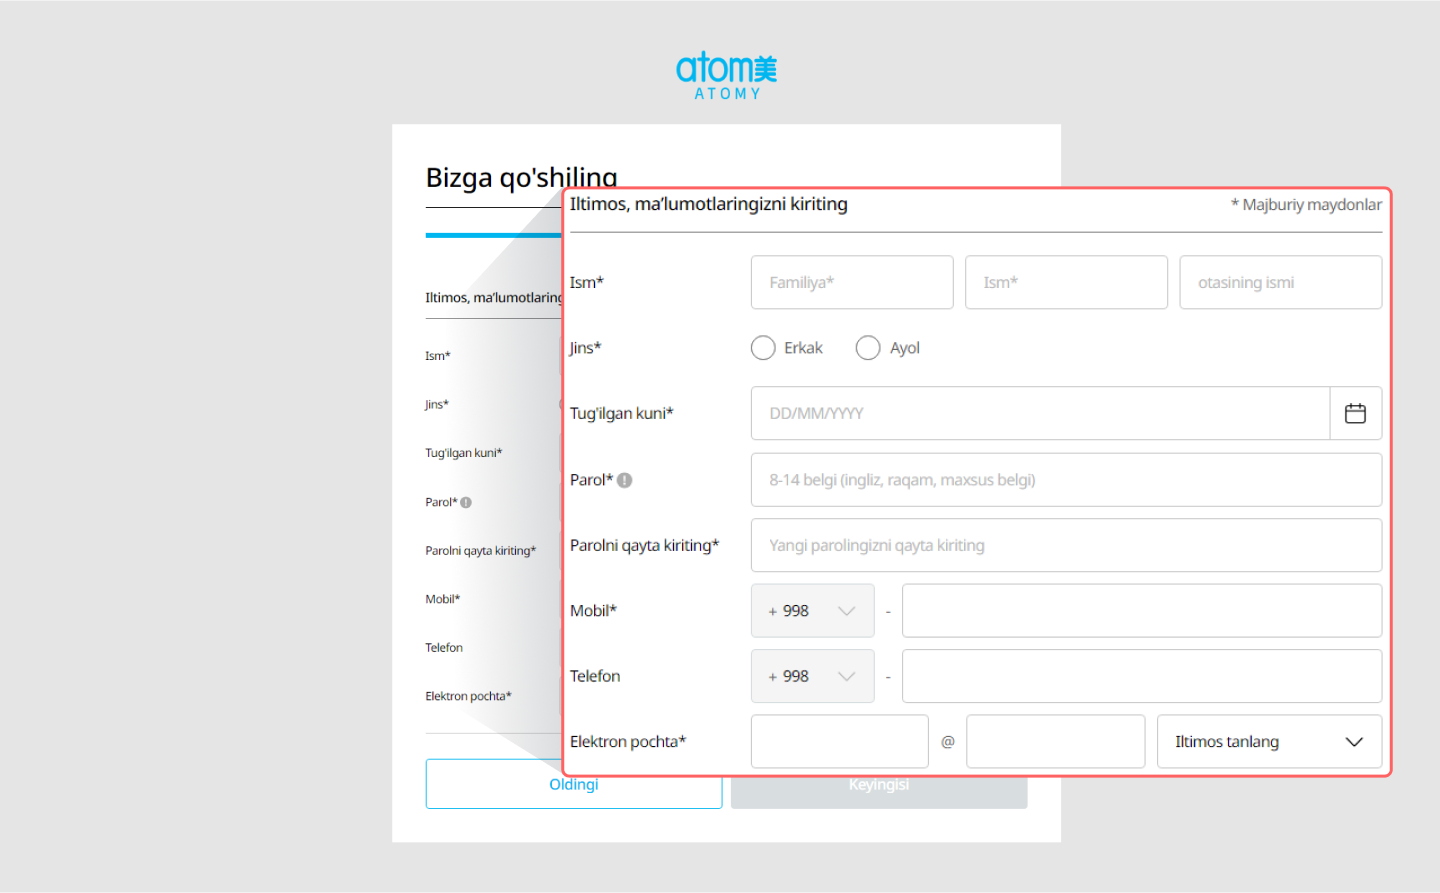Expand the Iltimos tanlang email domain dropdown
The height and width of the screenshot is (893, 1440).
point(1268,742)
